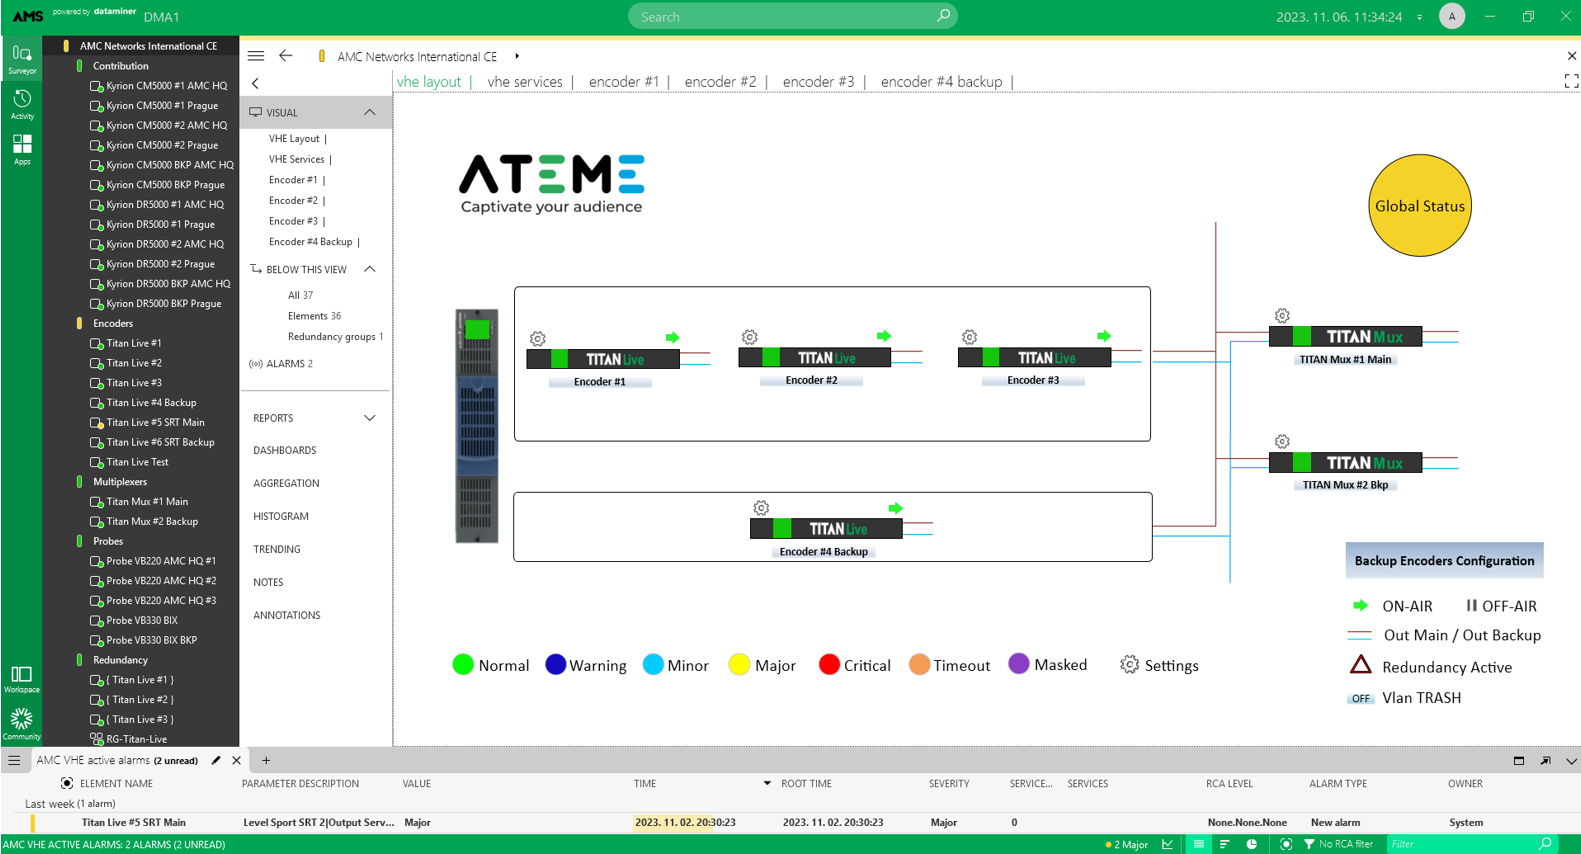1581x854 pixels.
Task: Select Probe VB330 BIX BKP in tree
Action: pos(151,640)
